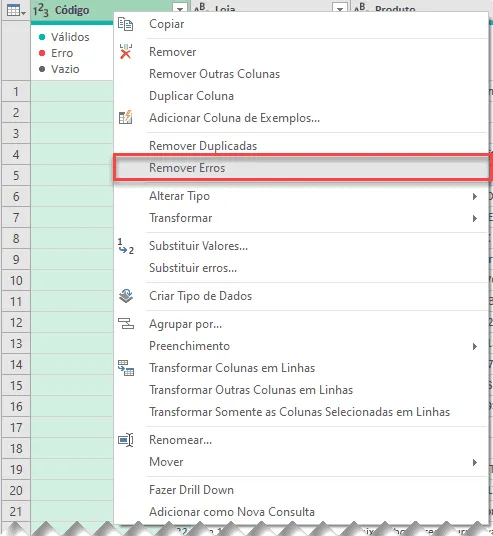The image size is (493, 536).
Task: Open the Mover submenu arrow
Action: click(x=475, y=463)
